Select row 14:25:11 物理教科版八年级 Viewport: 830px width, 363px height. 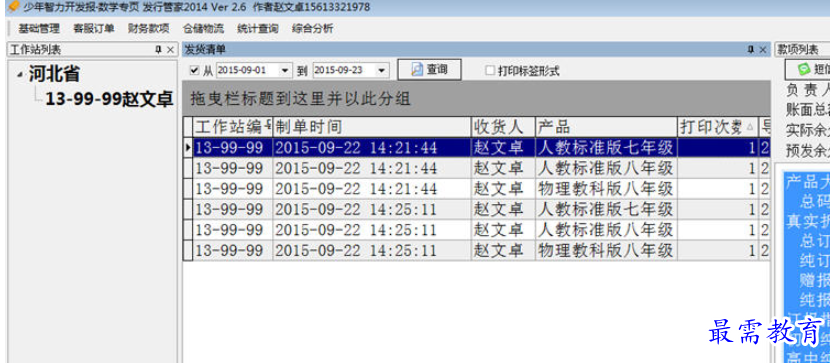point(476,250)
